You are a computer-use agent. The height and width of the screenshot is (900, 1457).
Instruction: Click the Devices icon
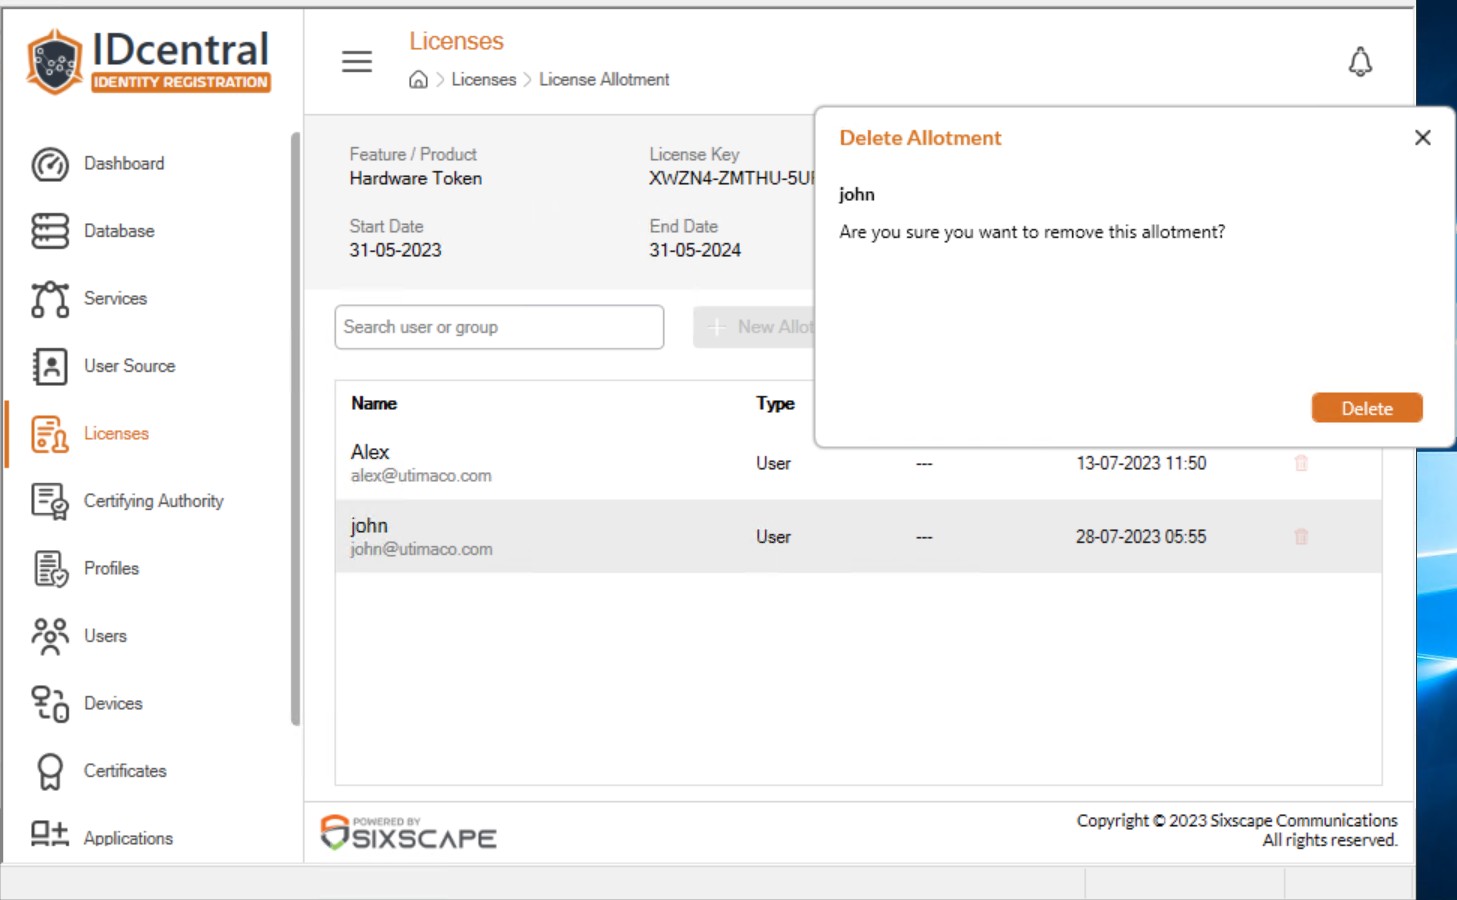50,704
